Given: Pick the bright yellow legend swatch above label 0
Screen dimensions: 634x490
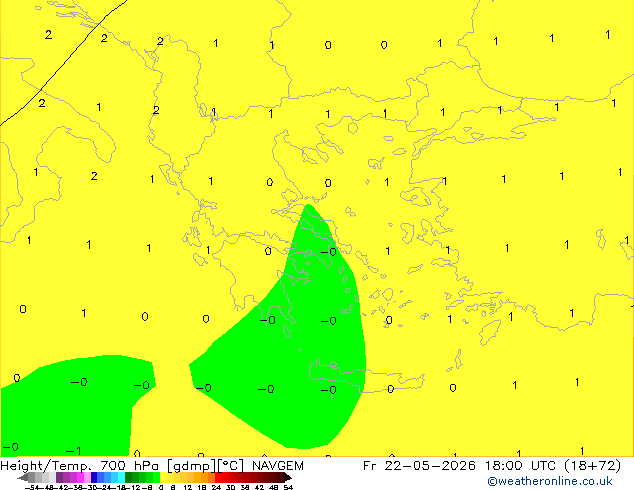Looking at the screenshot, I should pos(163,477).
